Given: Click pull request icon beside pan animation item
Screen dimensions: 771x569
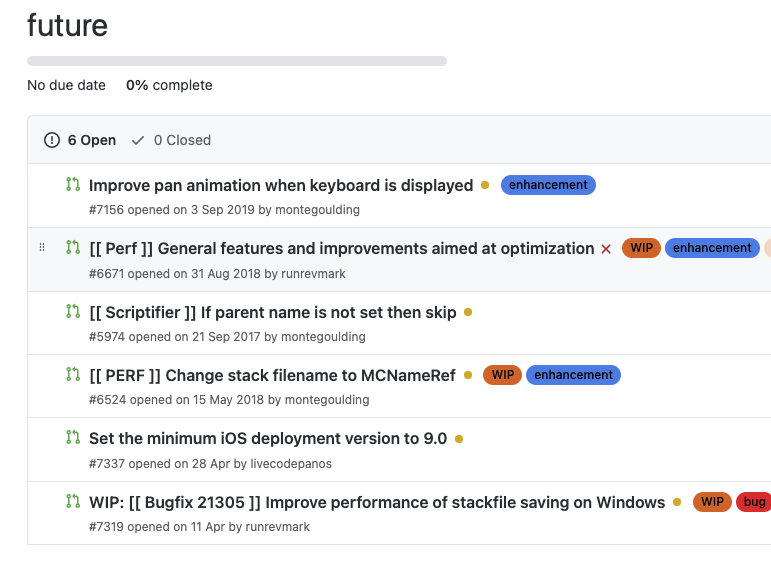Looking at the screenshot, I should pos(72,184).
